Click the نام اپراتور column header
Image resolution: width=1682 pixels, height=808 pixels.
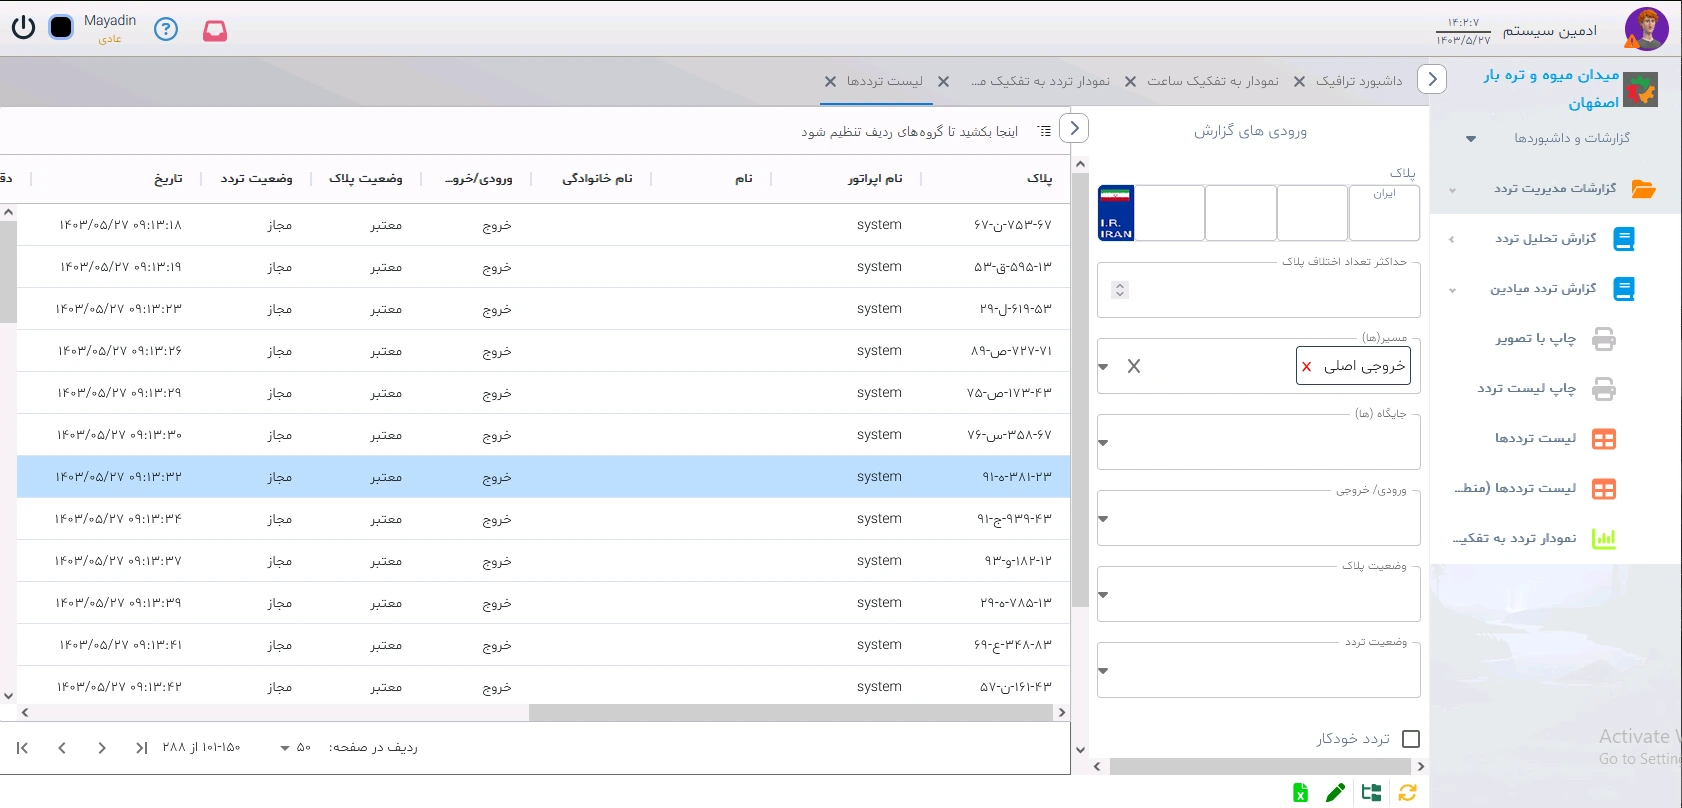(875, 179)
